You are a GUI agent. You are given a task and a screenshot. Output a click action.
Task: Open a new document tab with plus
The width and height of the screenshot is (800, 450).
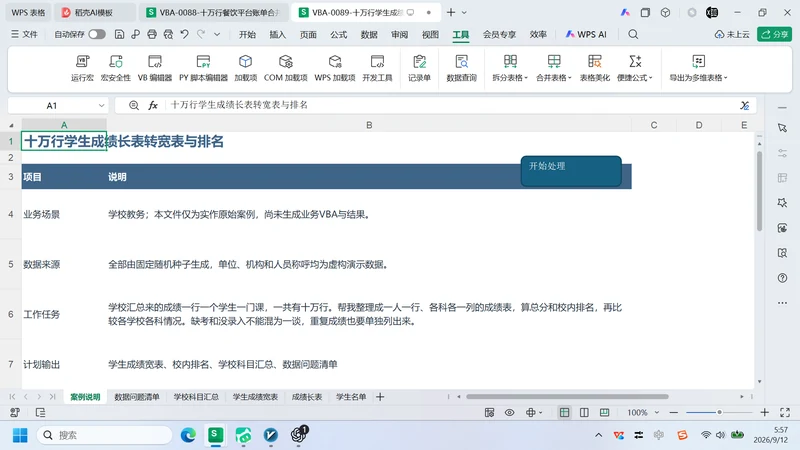click(x=451, y=12)
